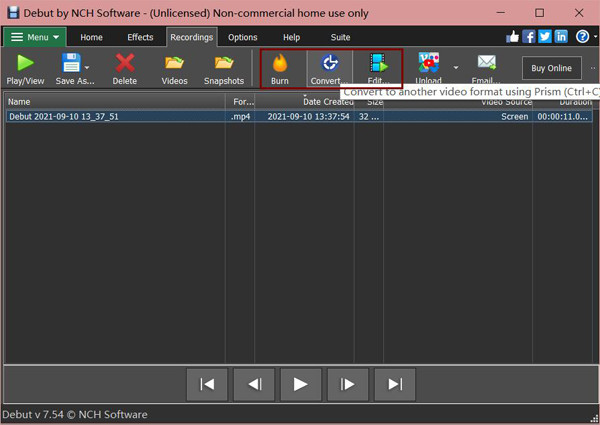
Task: Open the Save As dropdown arrow
Action: (x=87, y=68)
